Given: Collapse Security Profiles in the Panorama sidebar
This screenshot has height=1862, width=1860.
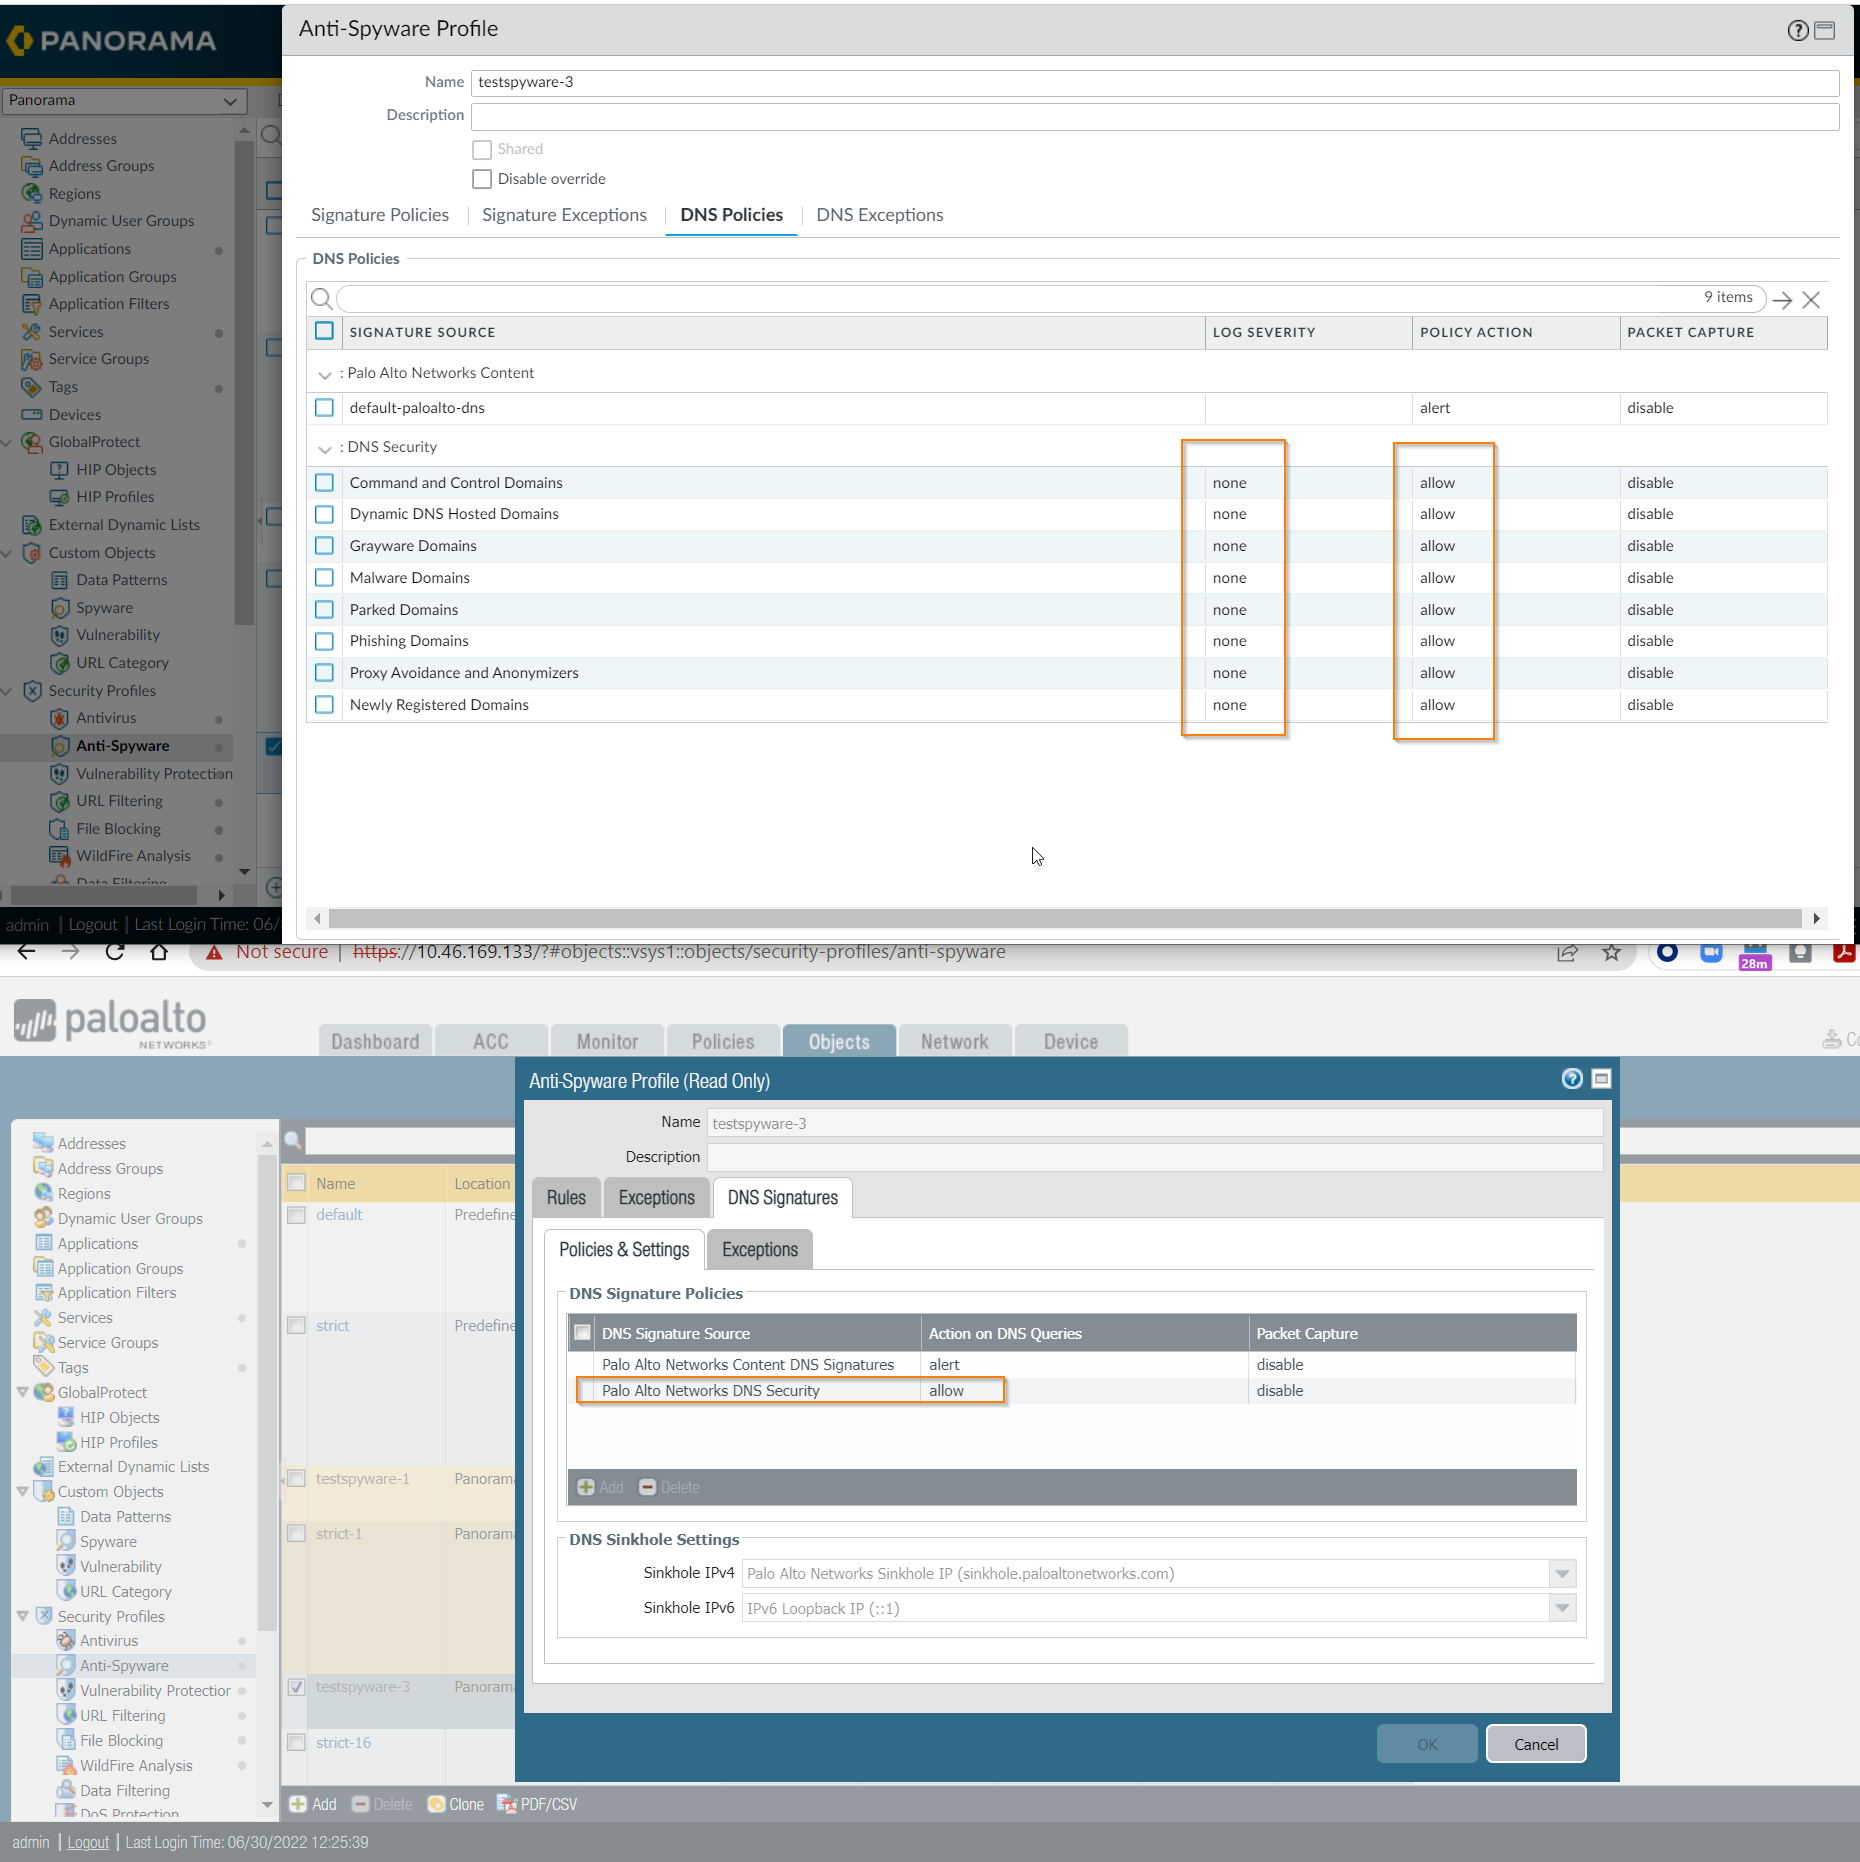Looking at the screenshot, I should (7, 691).
